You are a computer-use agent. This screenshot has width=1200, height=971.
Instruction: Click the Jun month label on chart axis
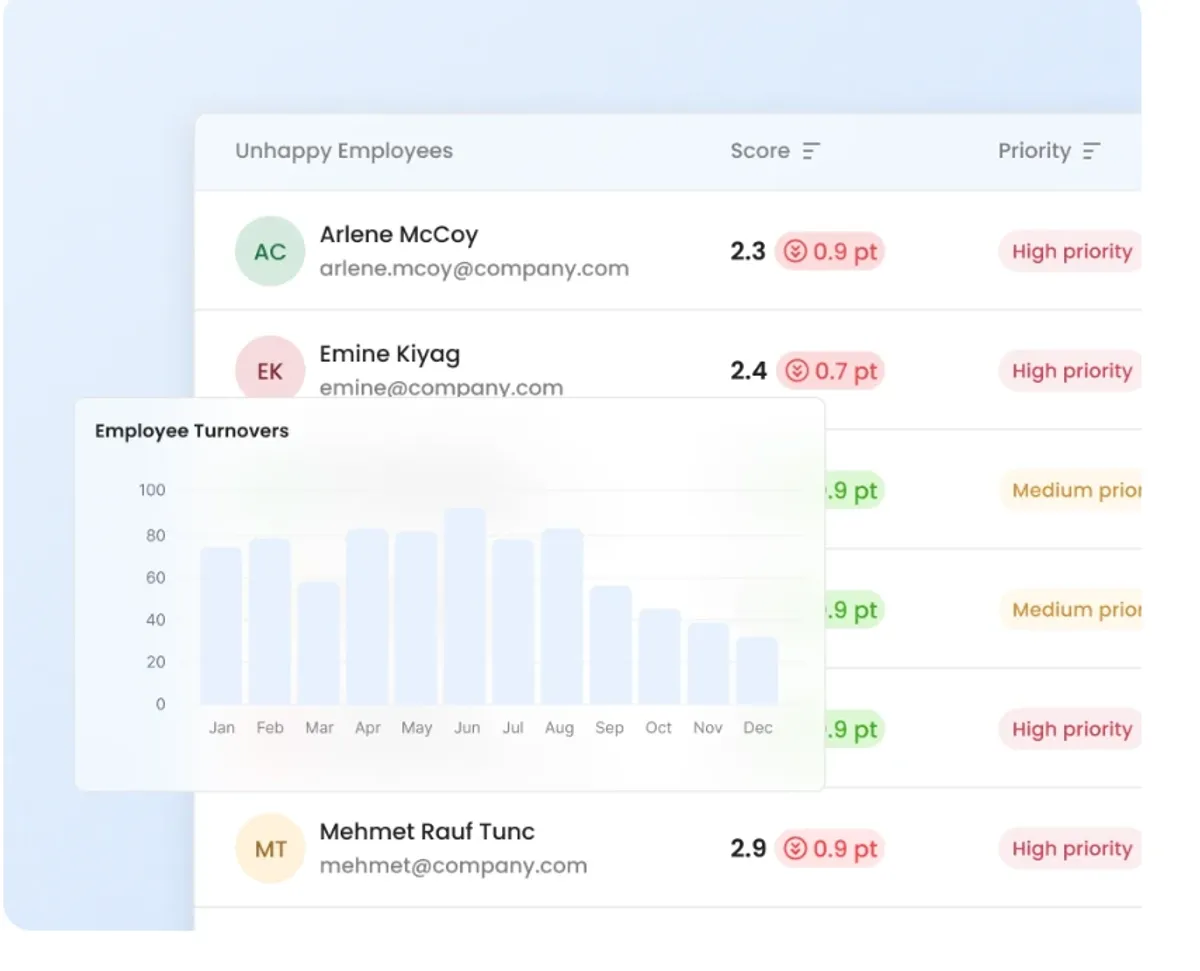(x=467, y=728)
